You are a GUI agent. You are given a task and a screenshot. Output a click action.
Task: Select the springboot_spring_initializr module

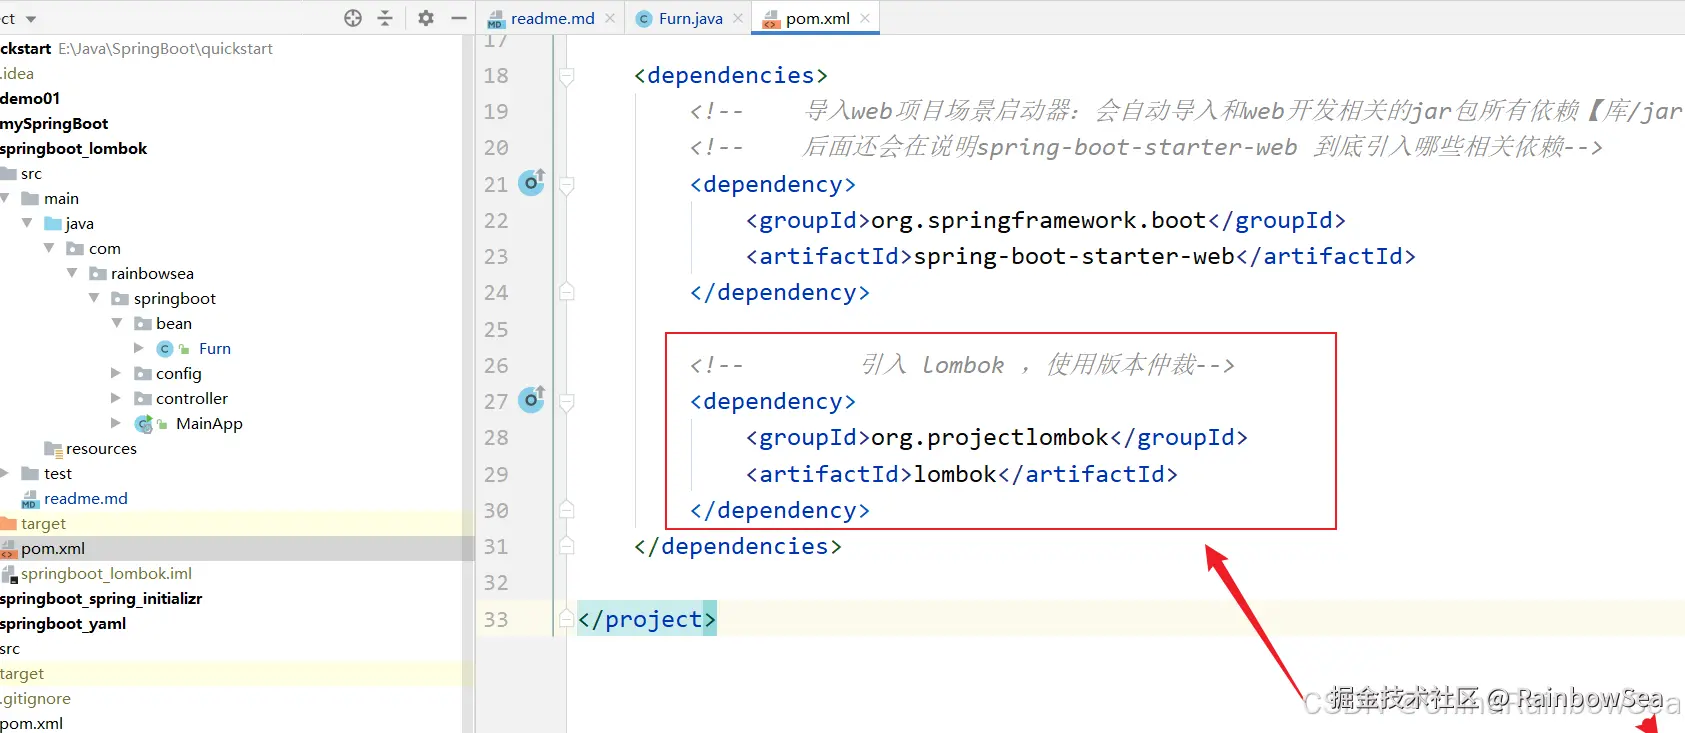101,598
